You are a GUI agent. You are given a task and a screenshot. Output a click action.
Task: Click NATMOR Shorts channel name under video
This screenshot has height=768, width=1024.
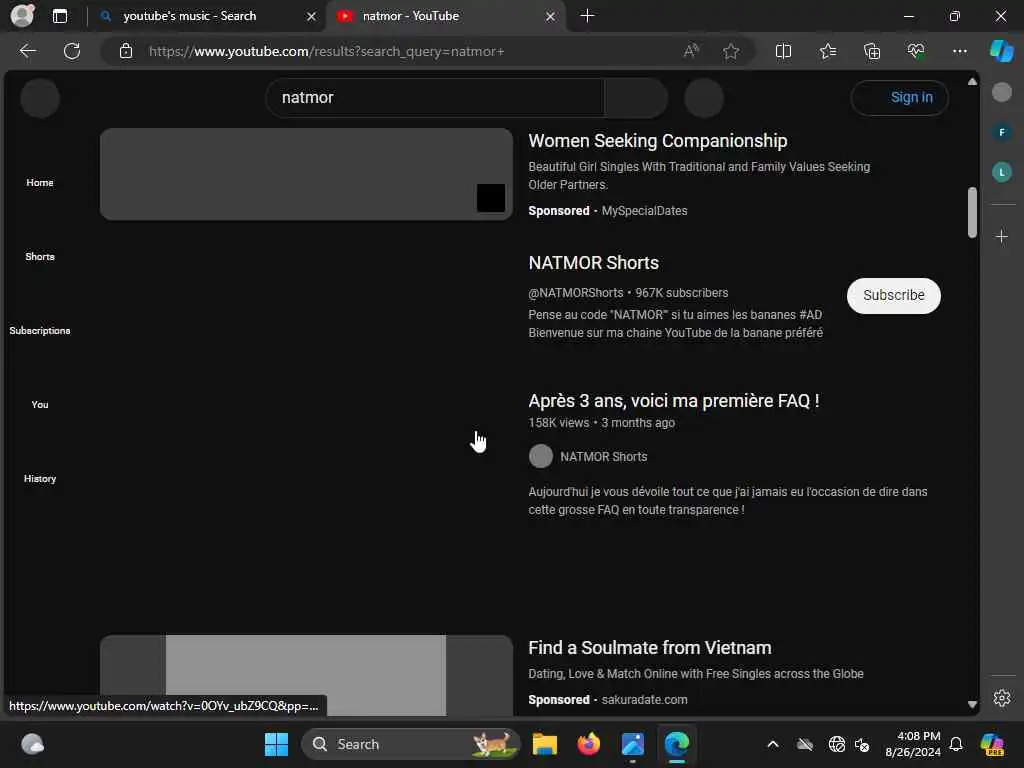pyautogui.click(x=603, y=456)
